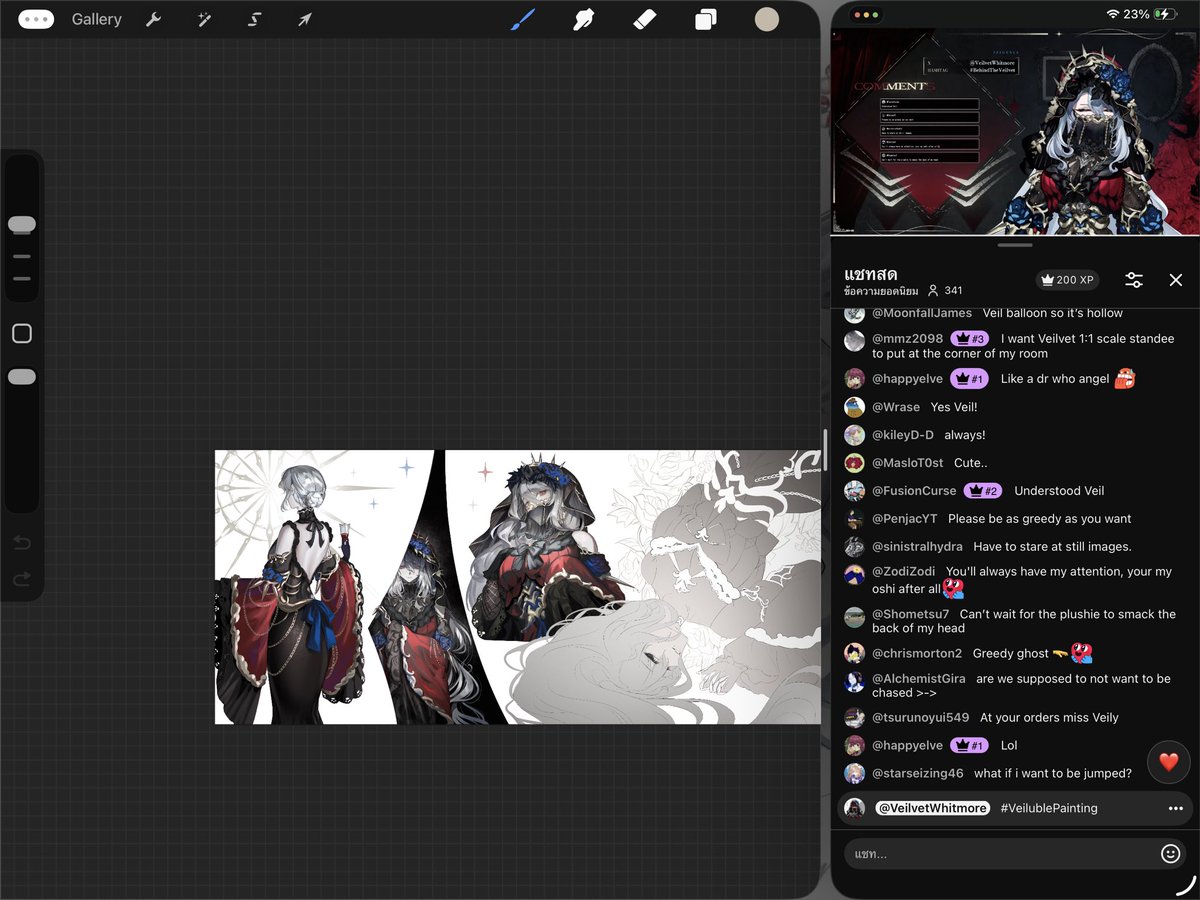Redo the stroke in Procreate
Viewport: 1200px width, 900px height.
click(x=22, y=580)
